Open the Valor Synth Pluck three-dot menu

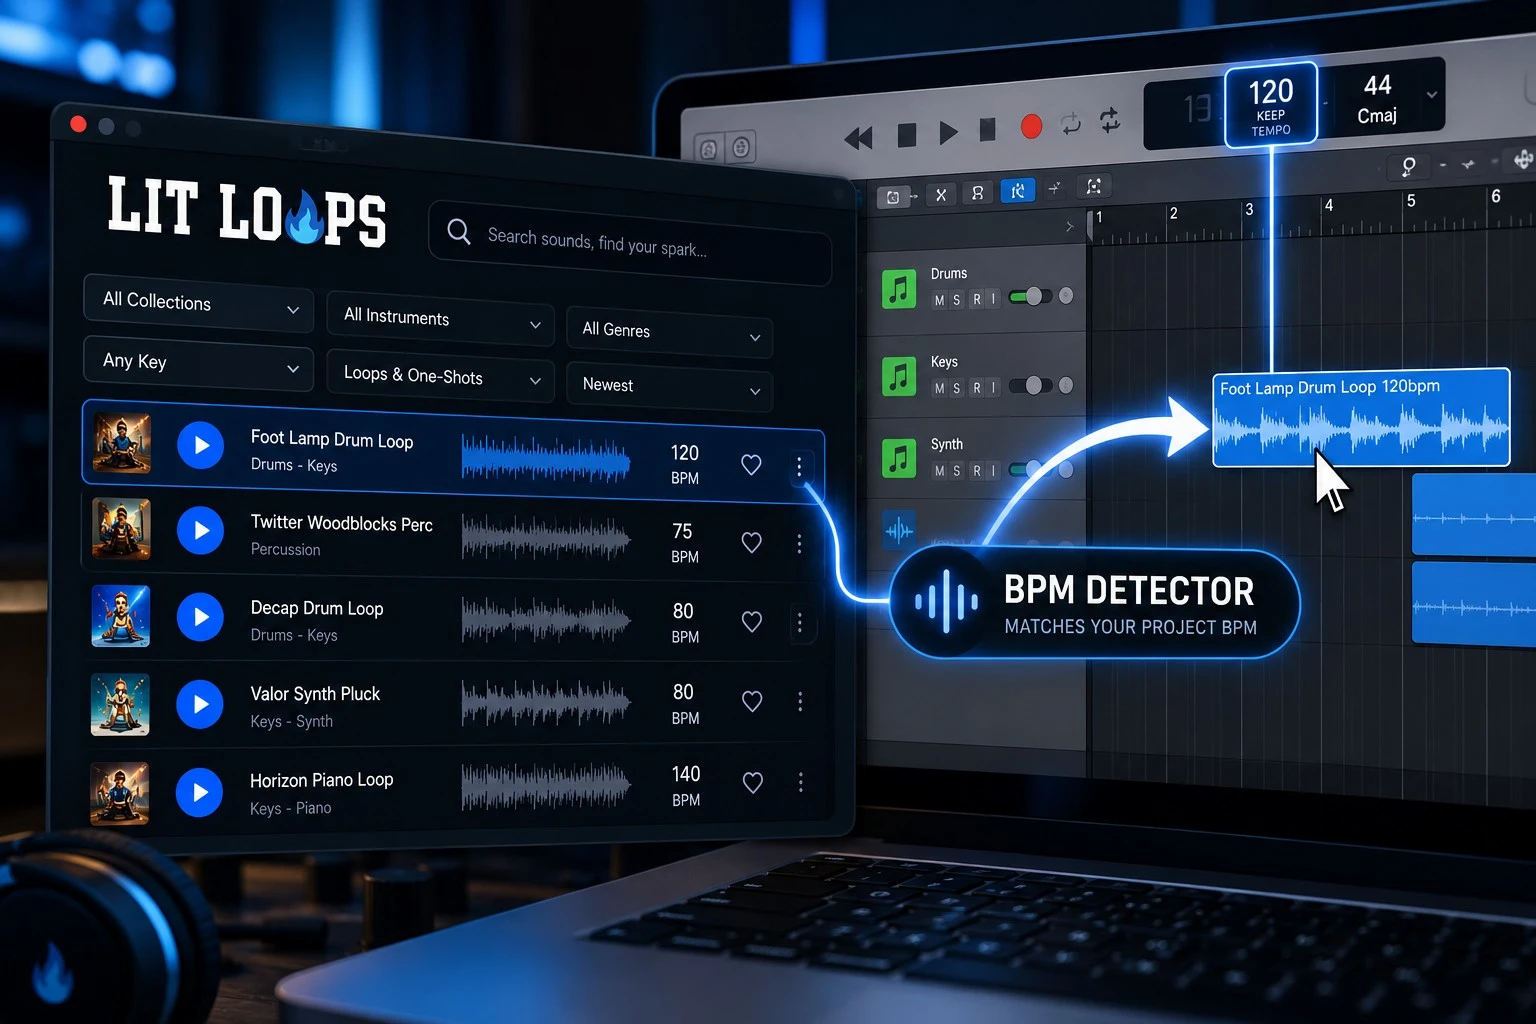[800, 702]
